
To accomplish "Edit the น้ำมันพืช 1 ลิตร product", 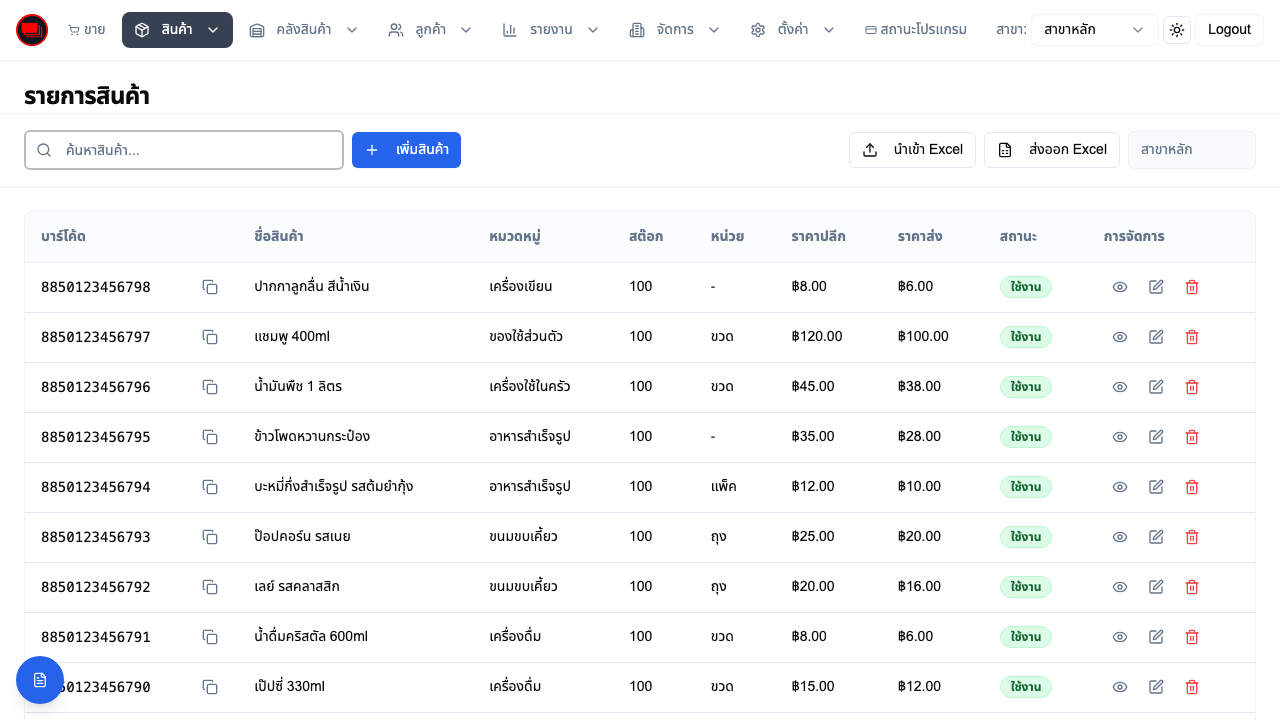I will click(1156, 387).
